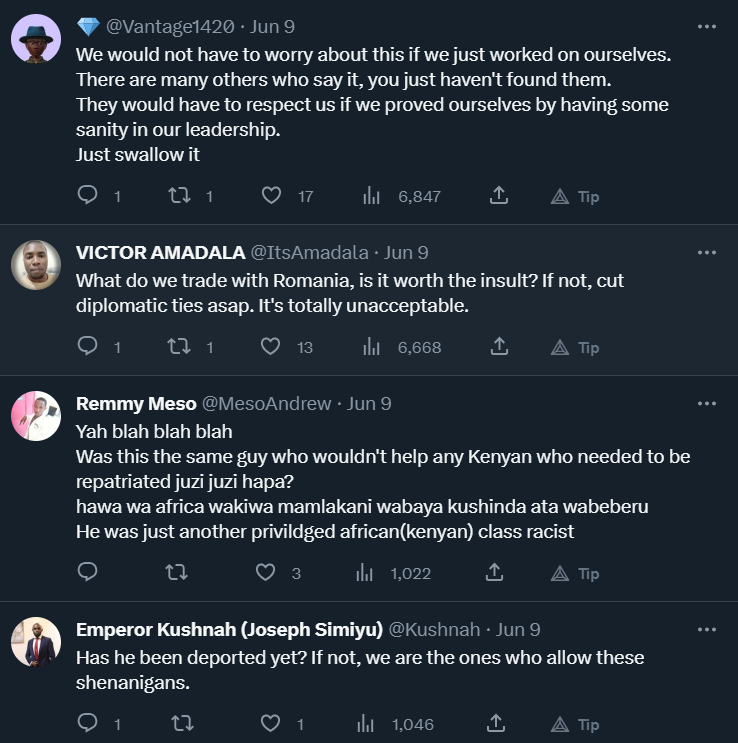Image resolution: width=738 pixels, height=743 pixels.
Task: Share the Vantage1420 tweet
Action: coord(500,196)
